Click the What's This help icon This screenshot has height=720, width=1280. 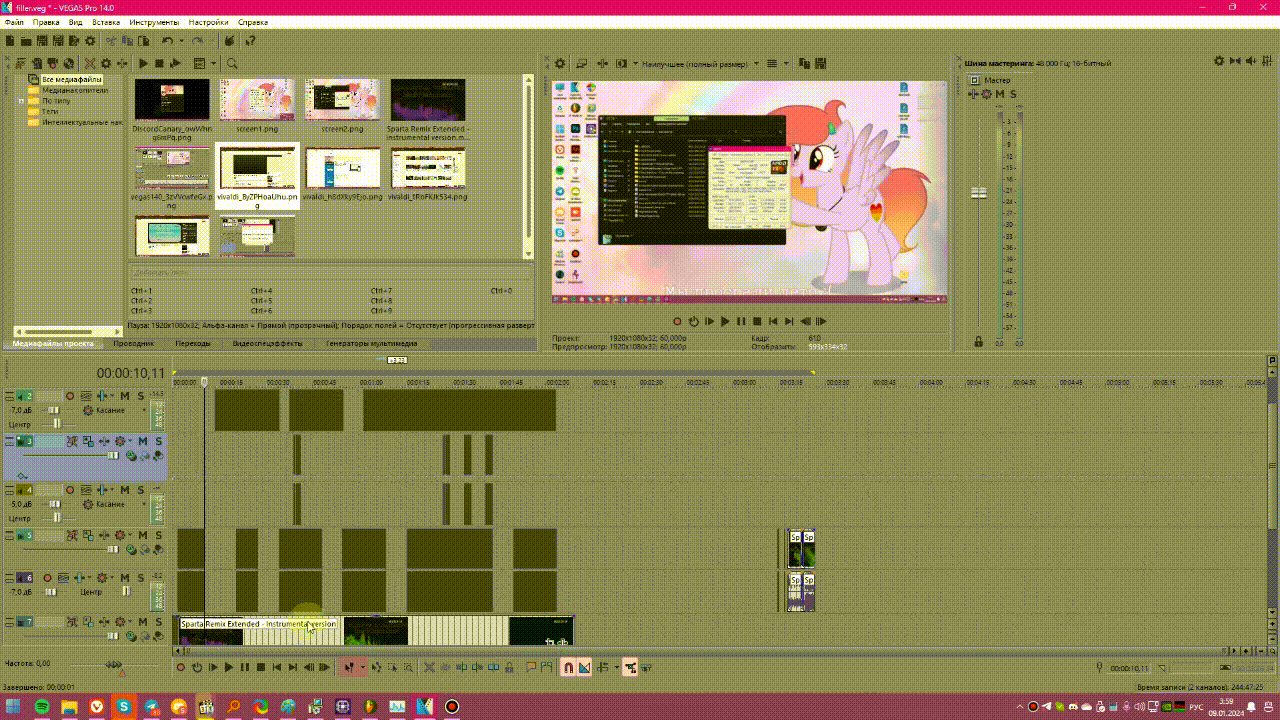[x=250, y=41]
